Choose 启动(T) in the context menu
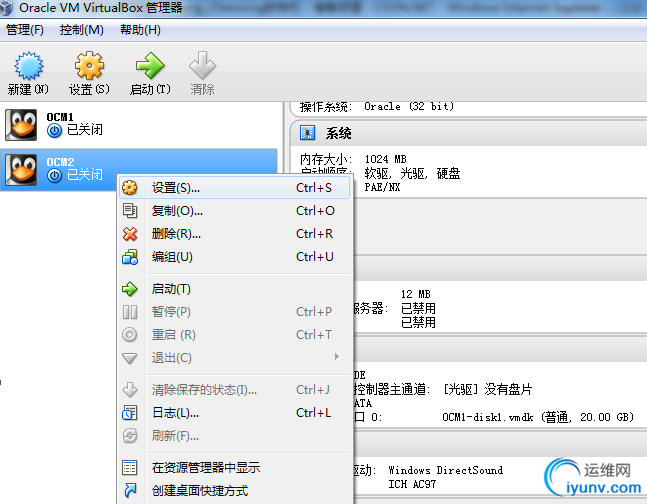This screenshot has width=647, height=504. coord(234,289)
